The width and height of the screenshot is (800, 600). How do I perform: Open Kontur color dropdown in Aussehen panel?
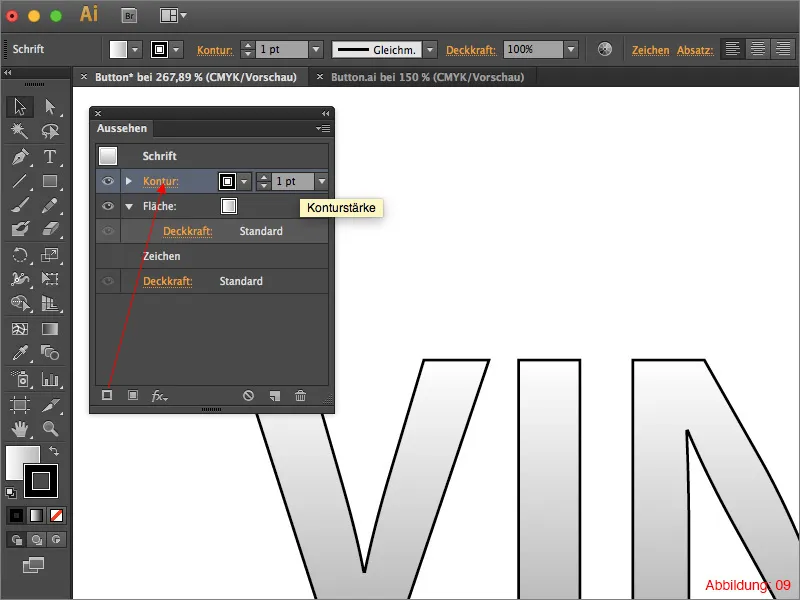(244, 181)
